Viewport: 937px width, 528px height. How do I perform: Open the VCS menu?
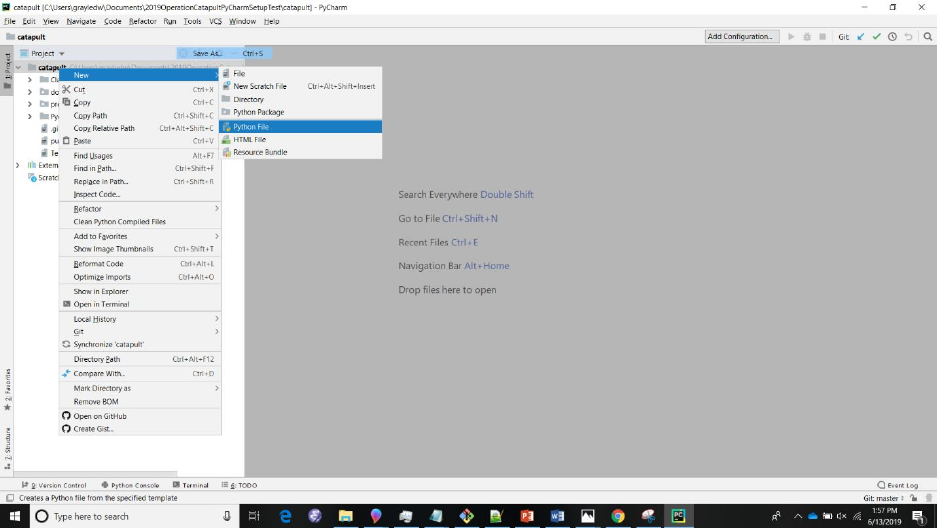tap(215, 21)
